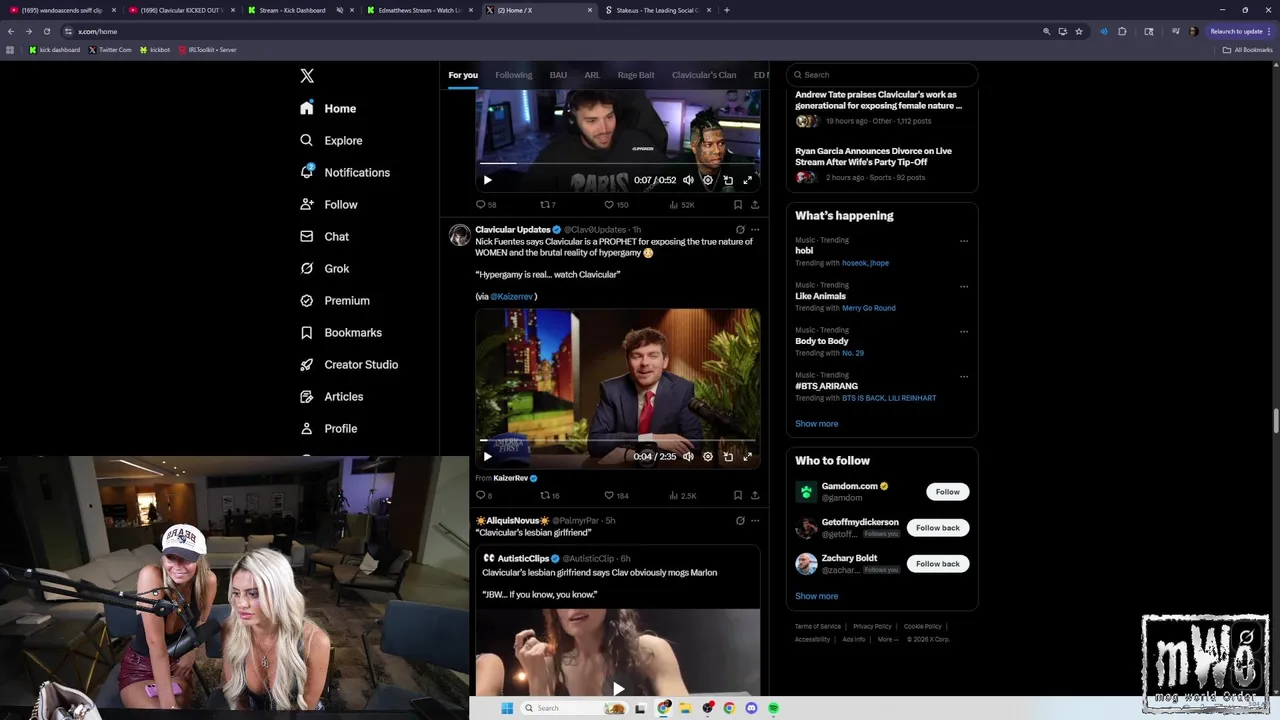Image resolution: width=1280 pixels, height=720 pixels.
Task: Open more options for 'Body to Body' trend
Action: click(x=964, y=331)
